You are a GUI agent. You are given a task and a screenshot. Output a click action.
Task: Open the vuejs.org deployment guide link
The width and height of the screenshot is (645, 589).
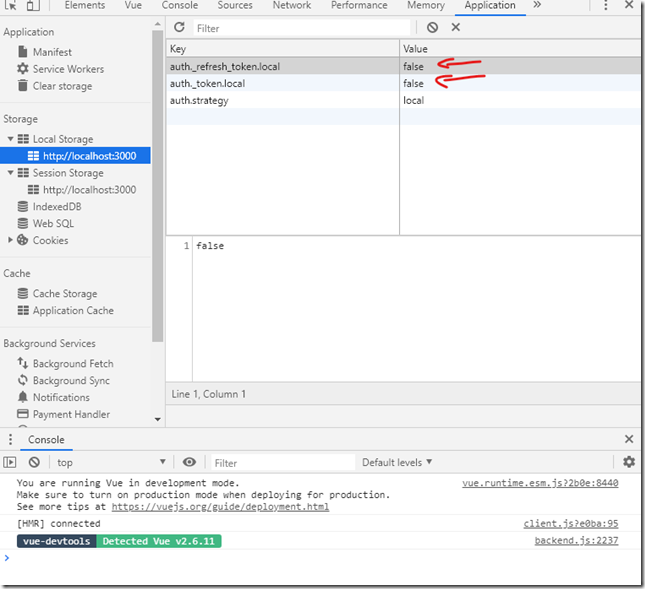pos(220,507)
